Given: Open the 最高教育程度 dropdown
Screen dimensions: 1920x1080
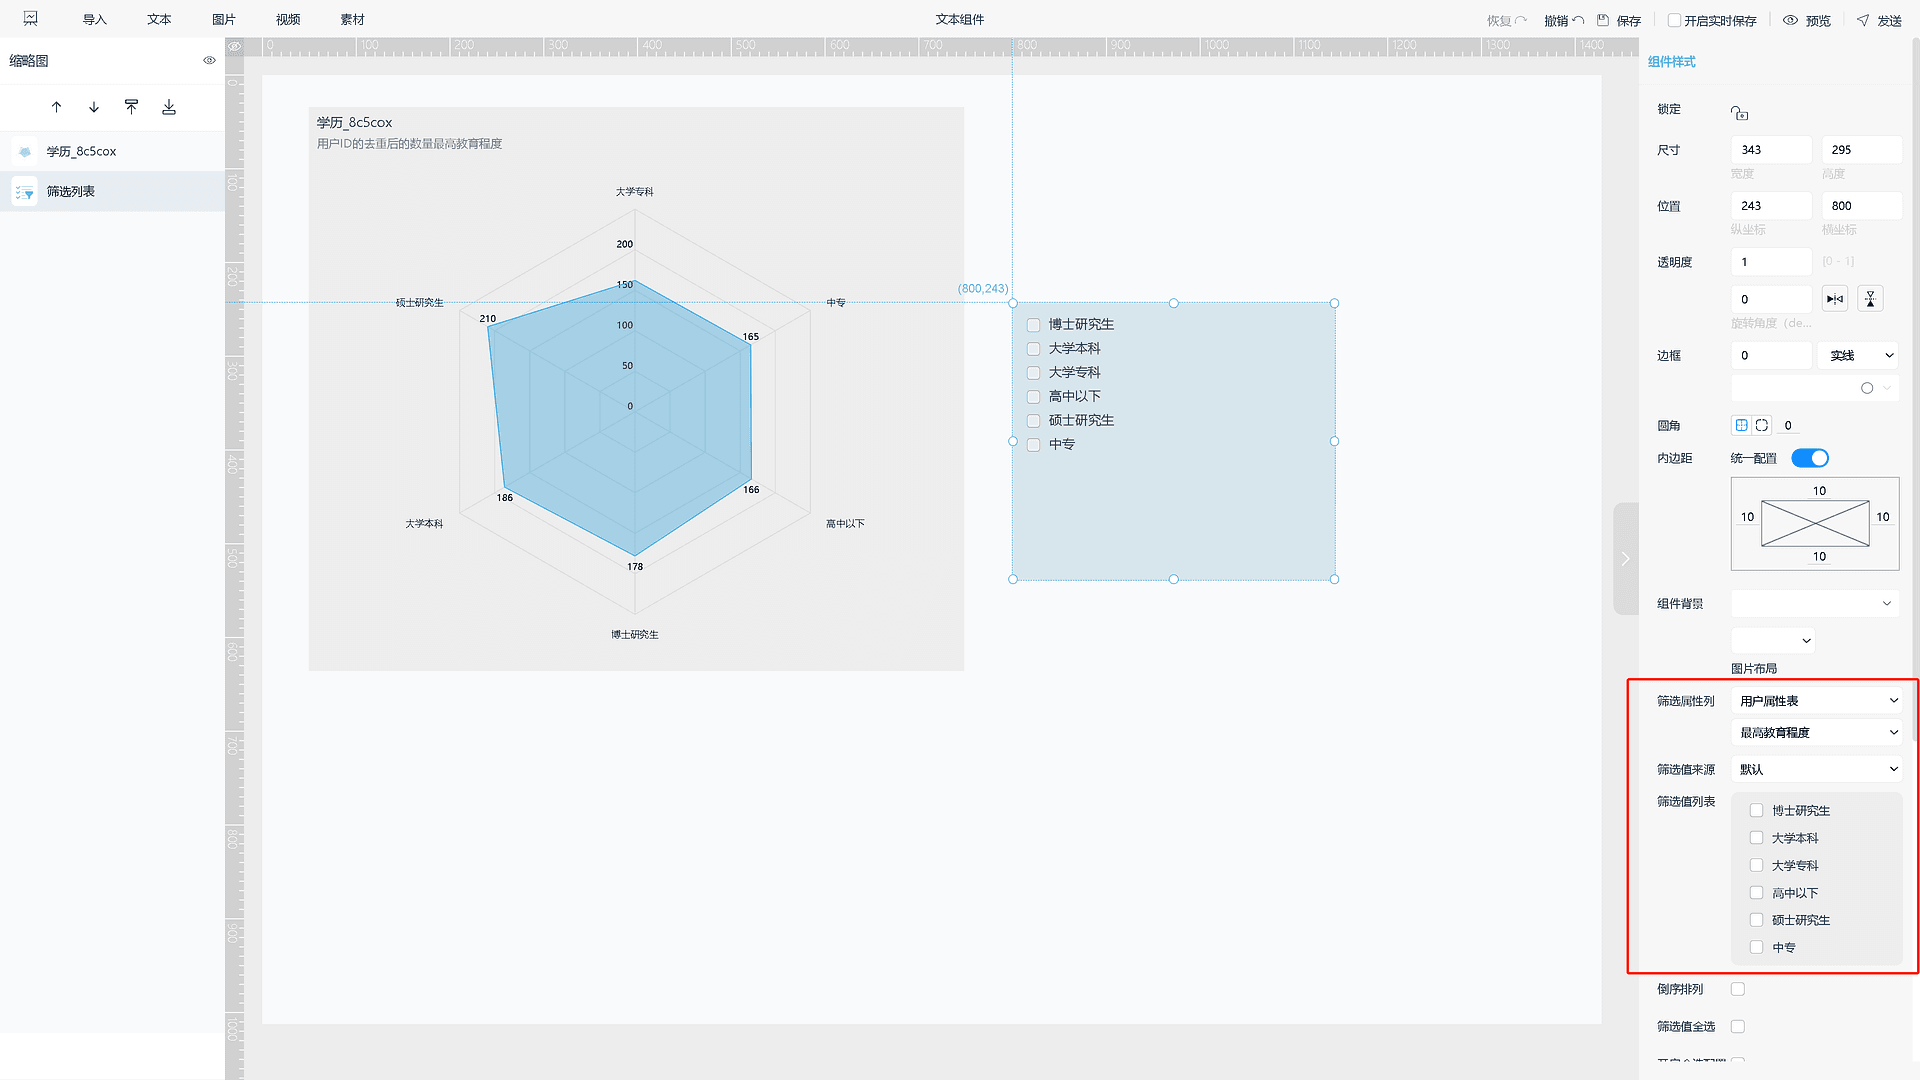Looking at the screenshot, I should click(1819, 733).
